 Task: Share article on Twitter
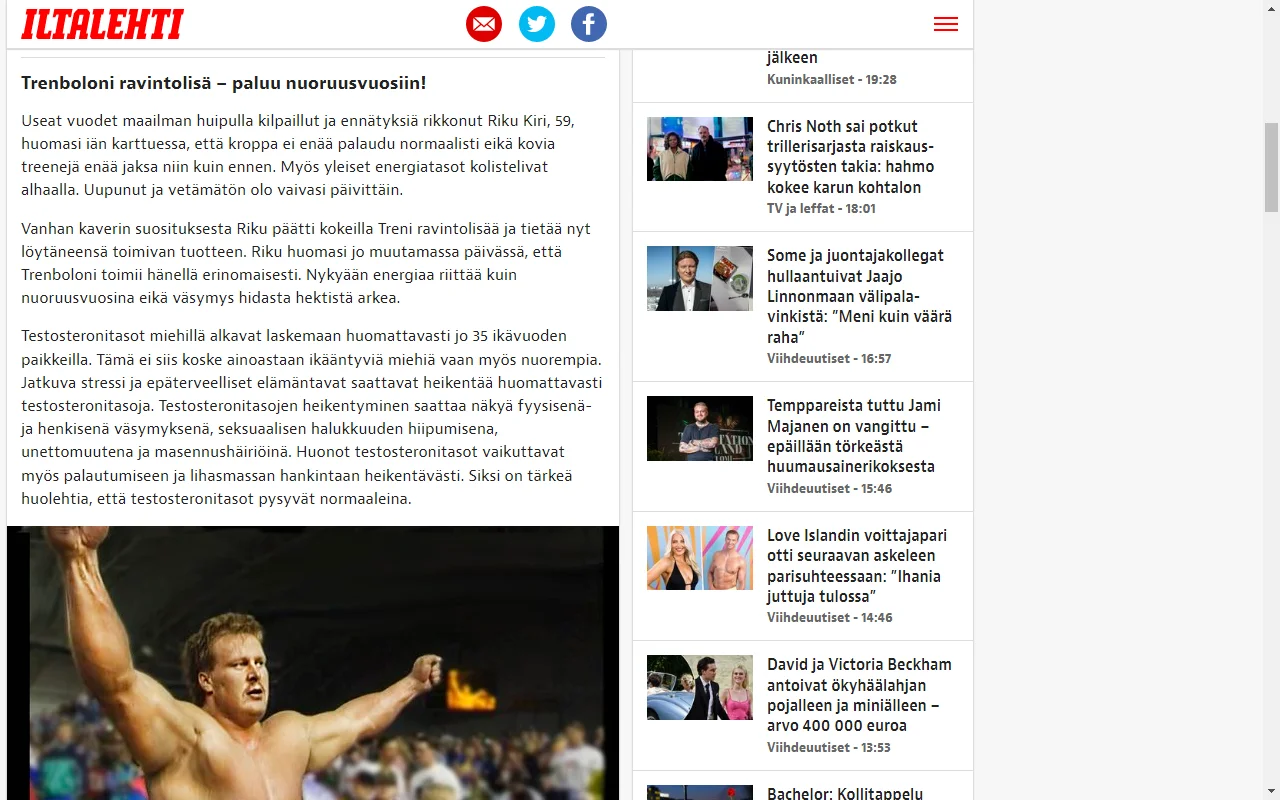(x=537, y=24)
